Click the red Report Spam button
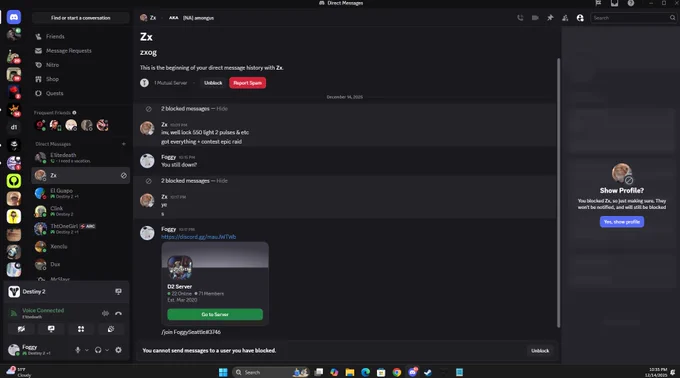Viewport: 680px width, 378px height. tap(248, 83)
